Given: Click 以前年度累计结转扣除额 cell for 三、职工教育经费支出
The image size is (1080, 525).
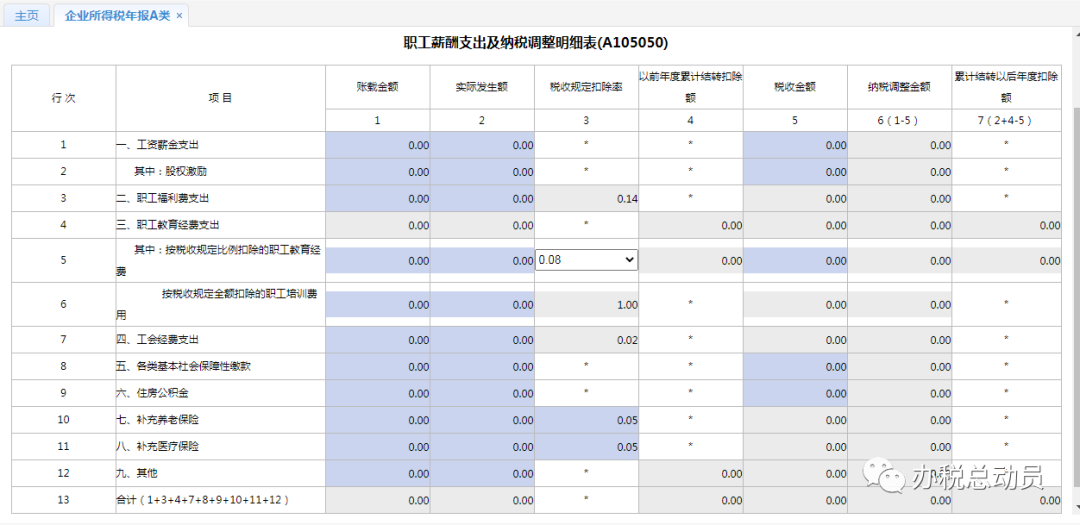Looking at the screenshot, I should [691, 225].
